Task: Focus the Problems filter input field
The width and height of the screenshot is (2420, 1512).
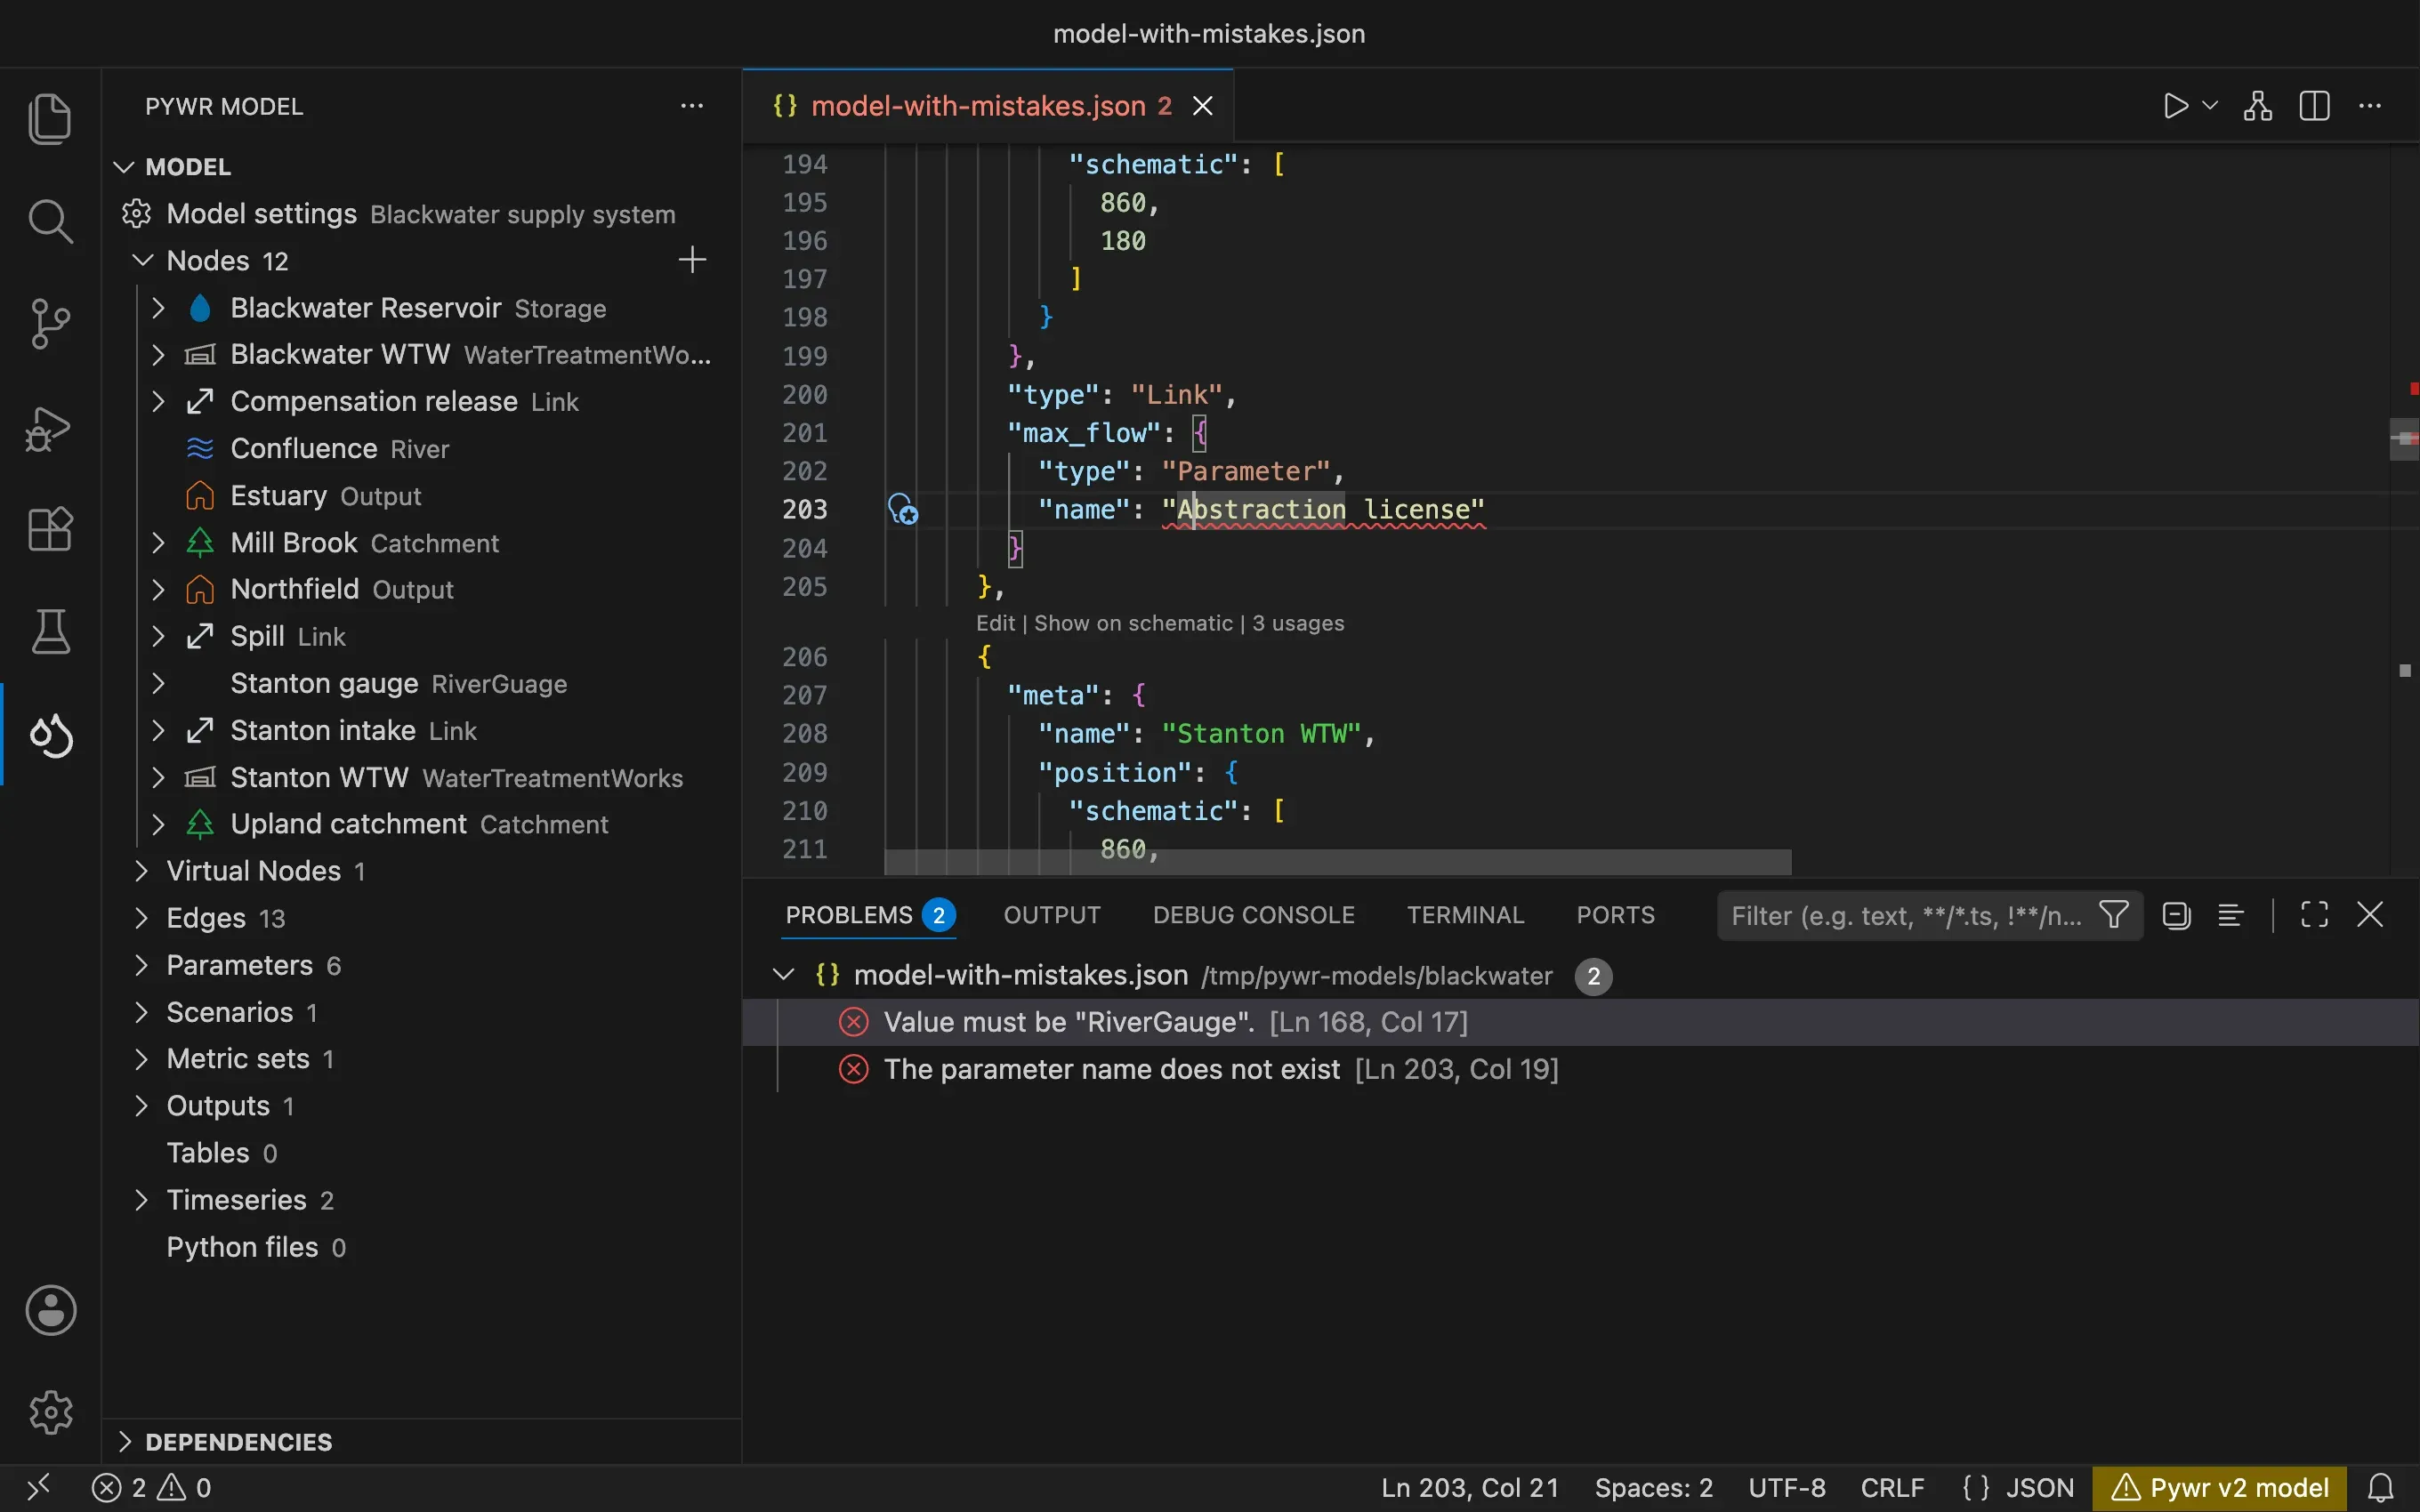Action: click(x=1905, y=915)
